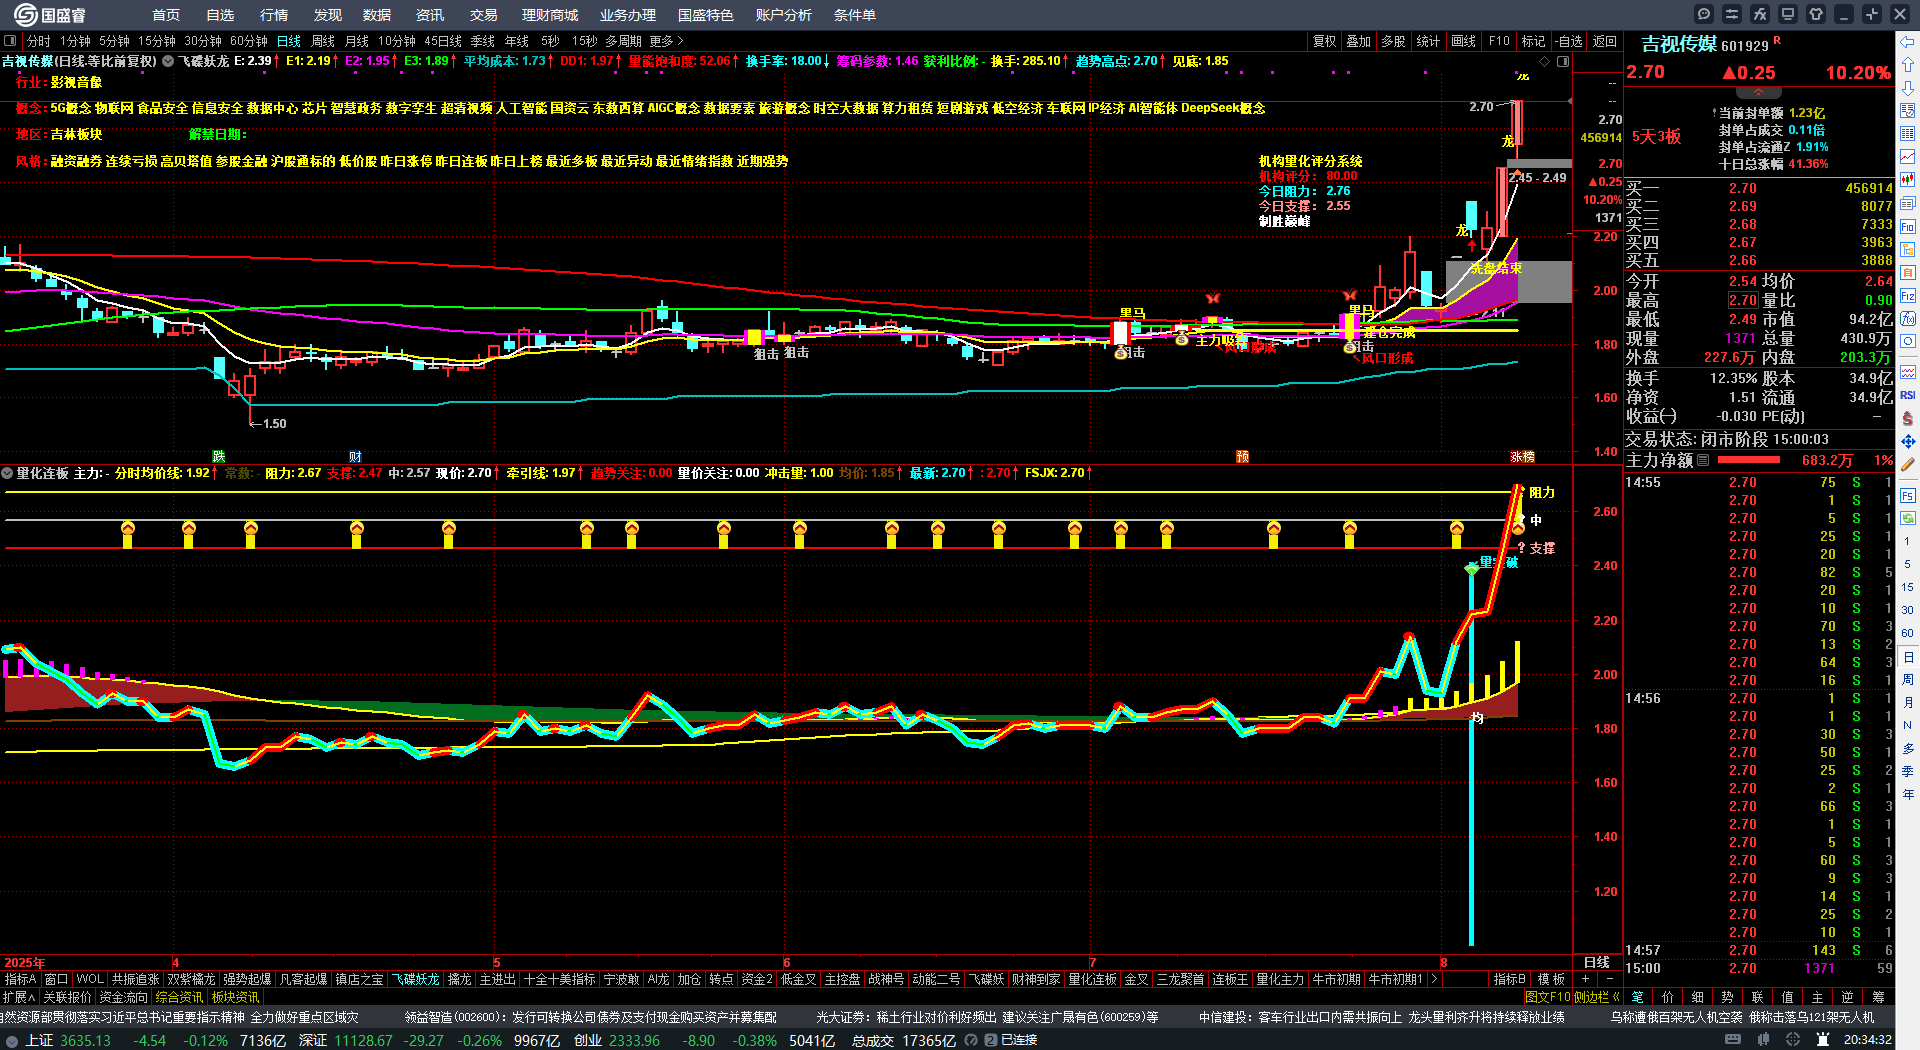Open the intraday line chart icon in sidebar
This screenshot has height=1050, width=1920.
pyautogui.click(x=1908, y=157)
